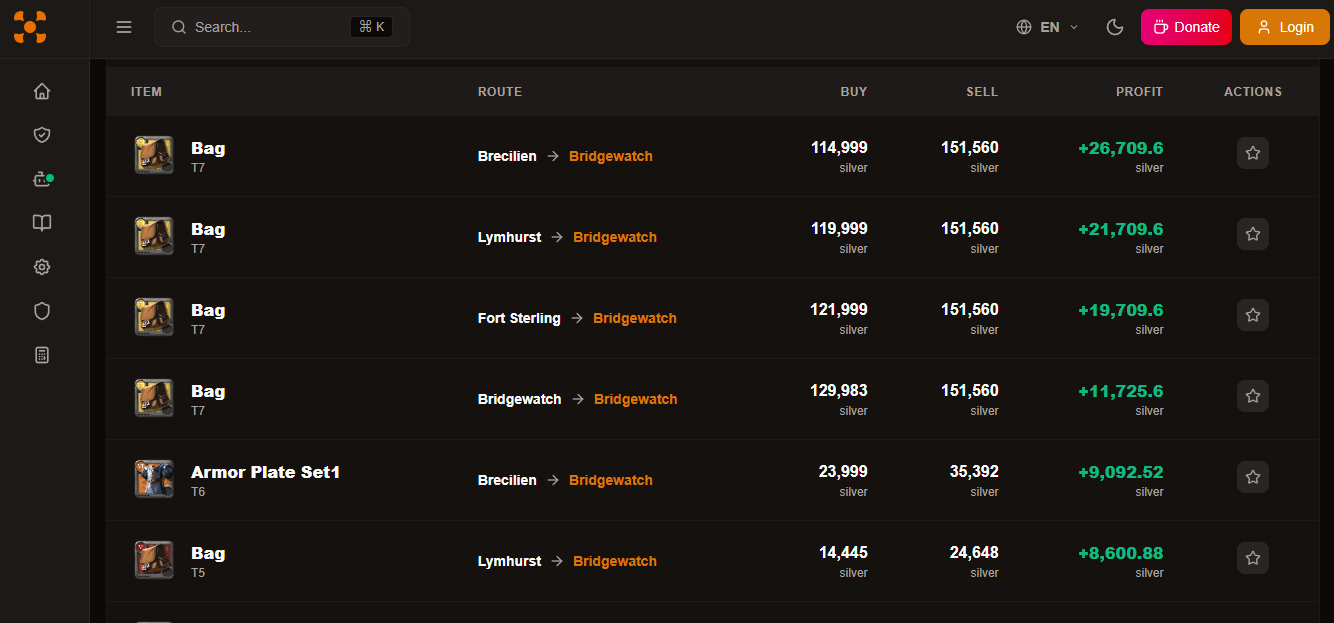
Task: Click profit value +21,709.6
Action: click(1121, 229)
